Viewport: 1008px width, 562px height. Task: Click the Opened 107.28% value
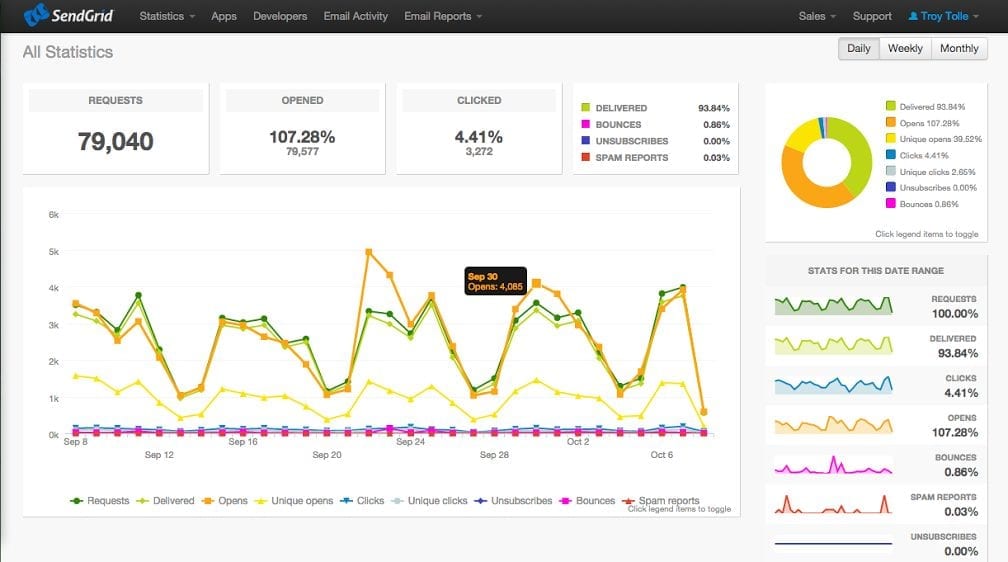point(302,137)
